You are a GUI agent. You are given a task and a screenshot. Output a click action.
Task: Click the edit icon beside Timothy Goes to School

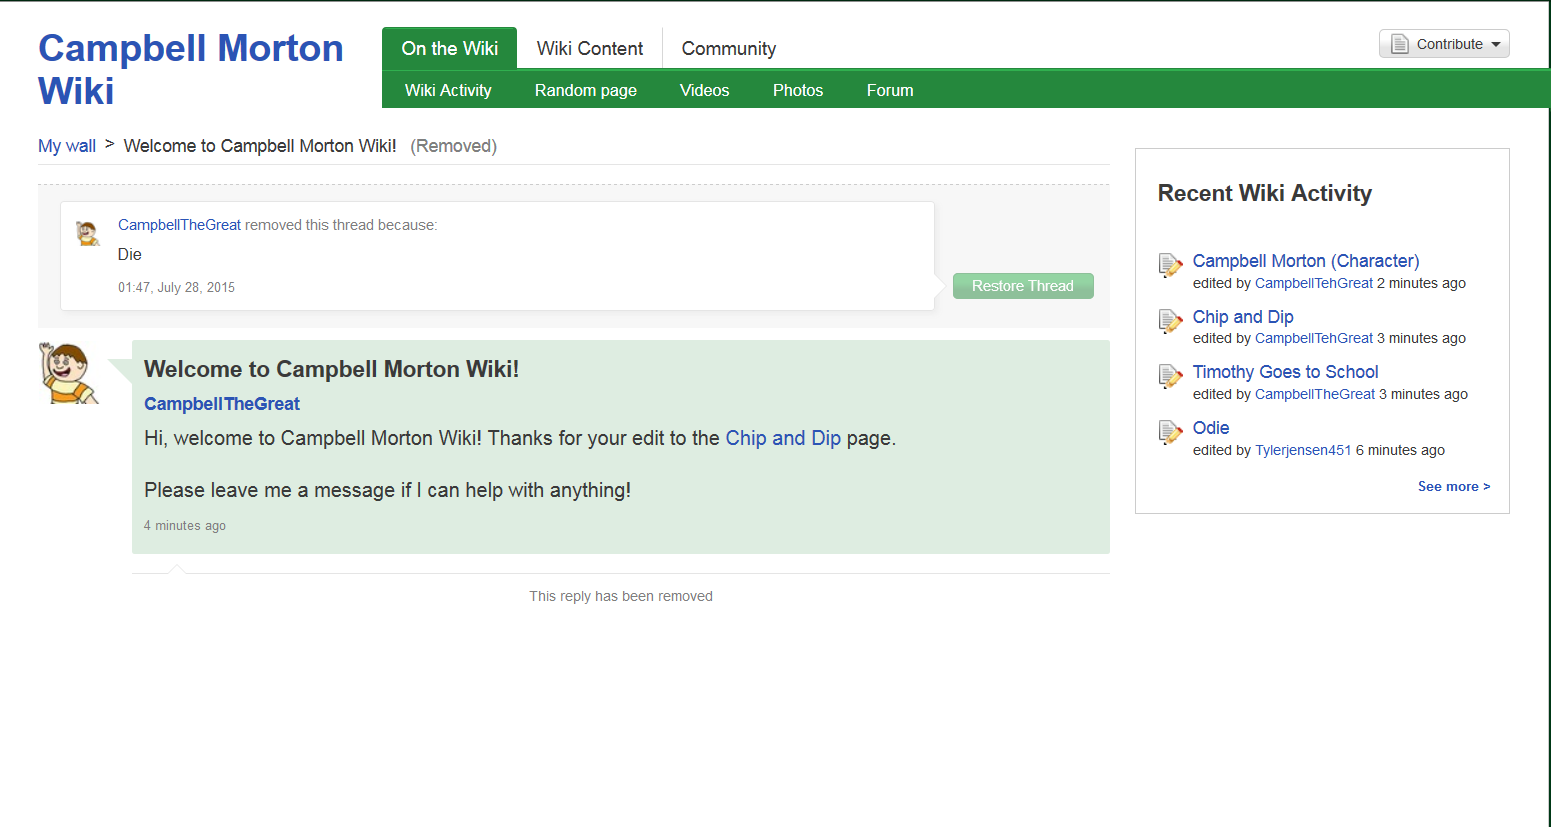[1170, 376]
